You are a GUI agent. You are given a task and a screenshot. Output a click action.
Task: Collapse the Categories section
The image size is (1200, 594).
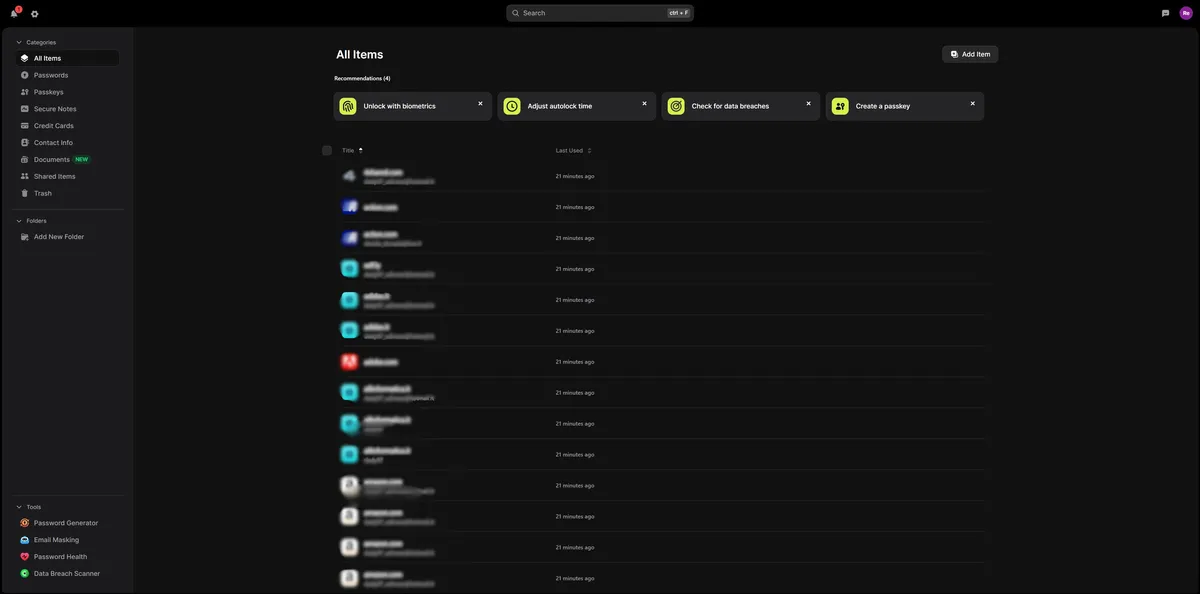pos(19,42)
